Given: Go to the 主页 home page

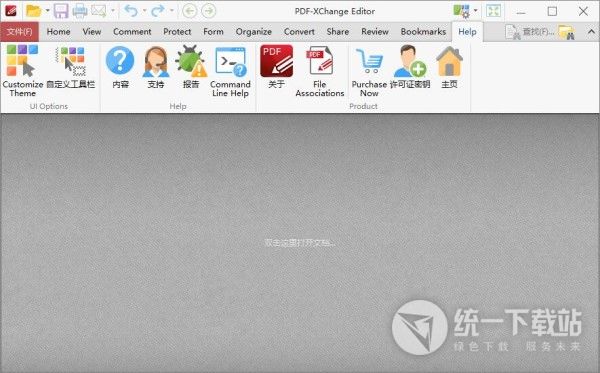Looking at the screenshot, I should tap(449, 67).
